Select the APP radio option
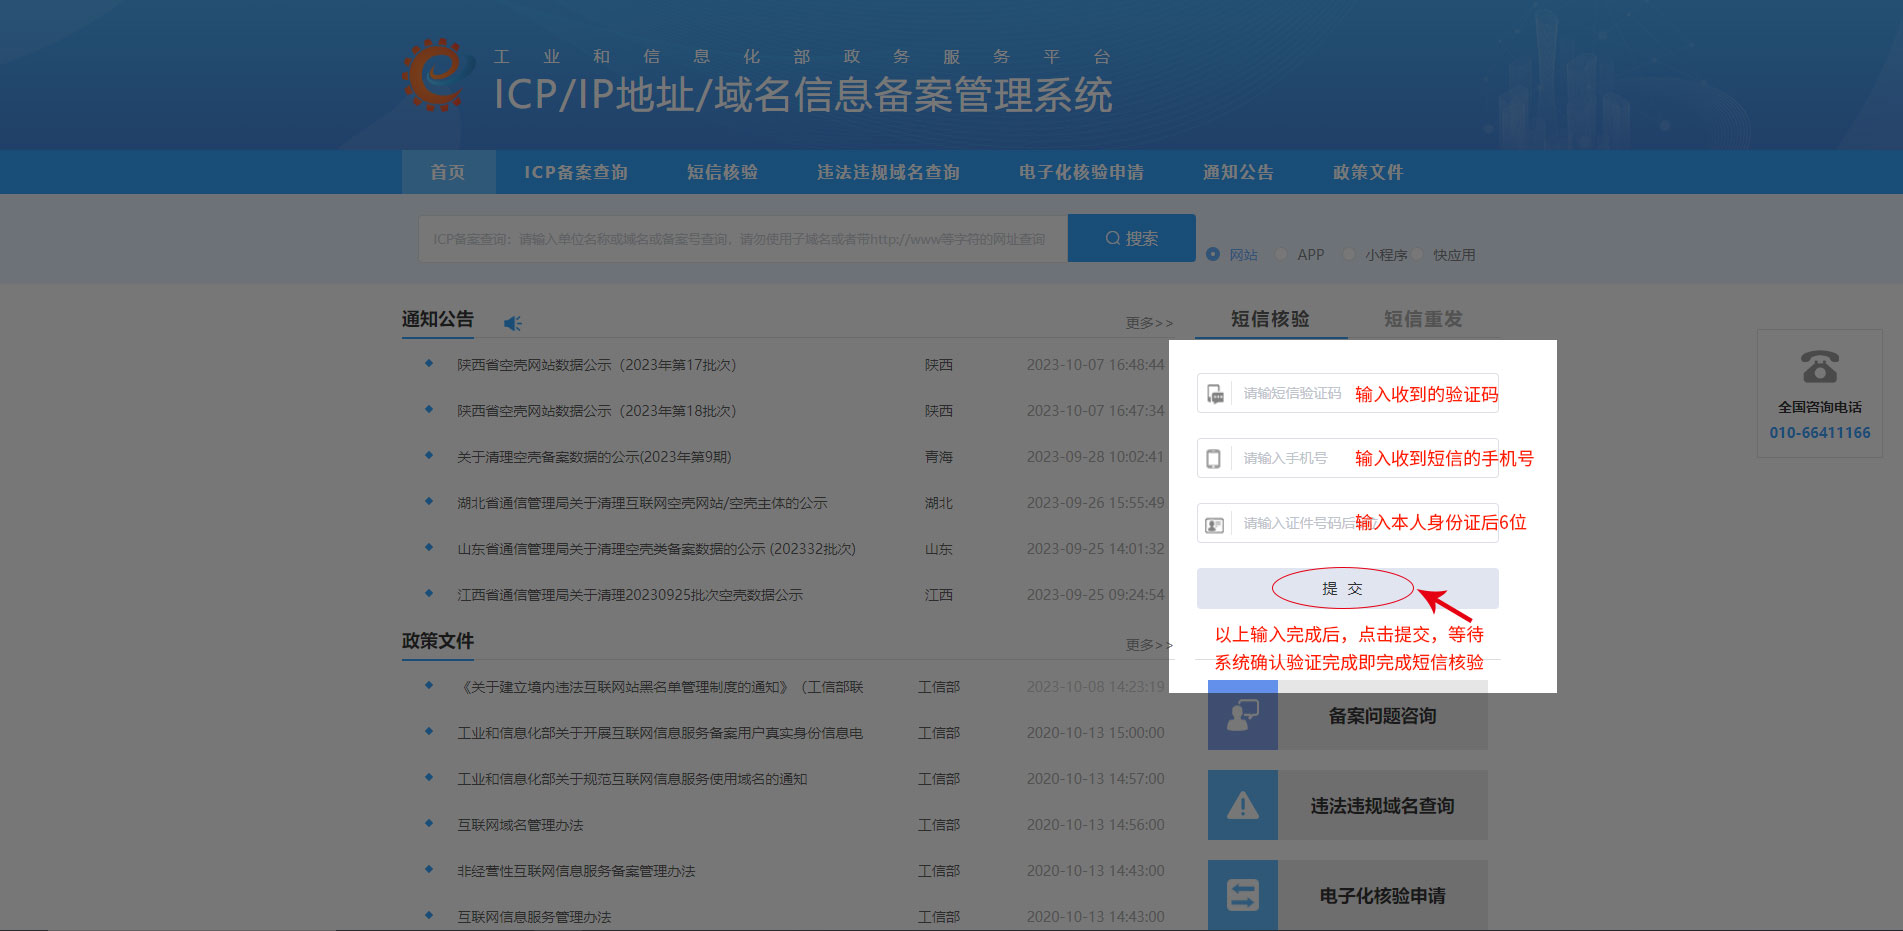The width and height of the screenshot is (1903, 931). 1281,255
